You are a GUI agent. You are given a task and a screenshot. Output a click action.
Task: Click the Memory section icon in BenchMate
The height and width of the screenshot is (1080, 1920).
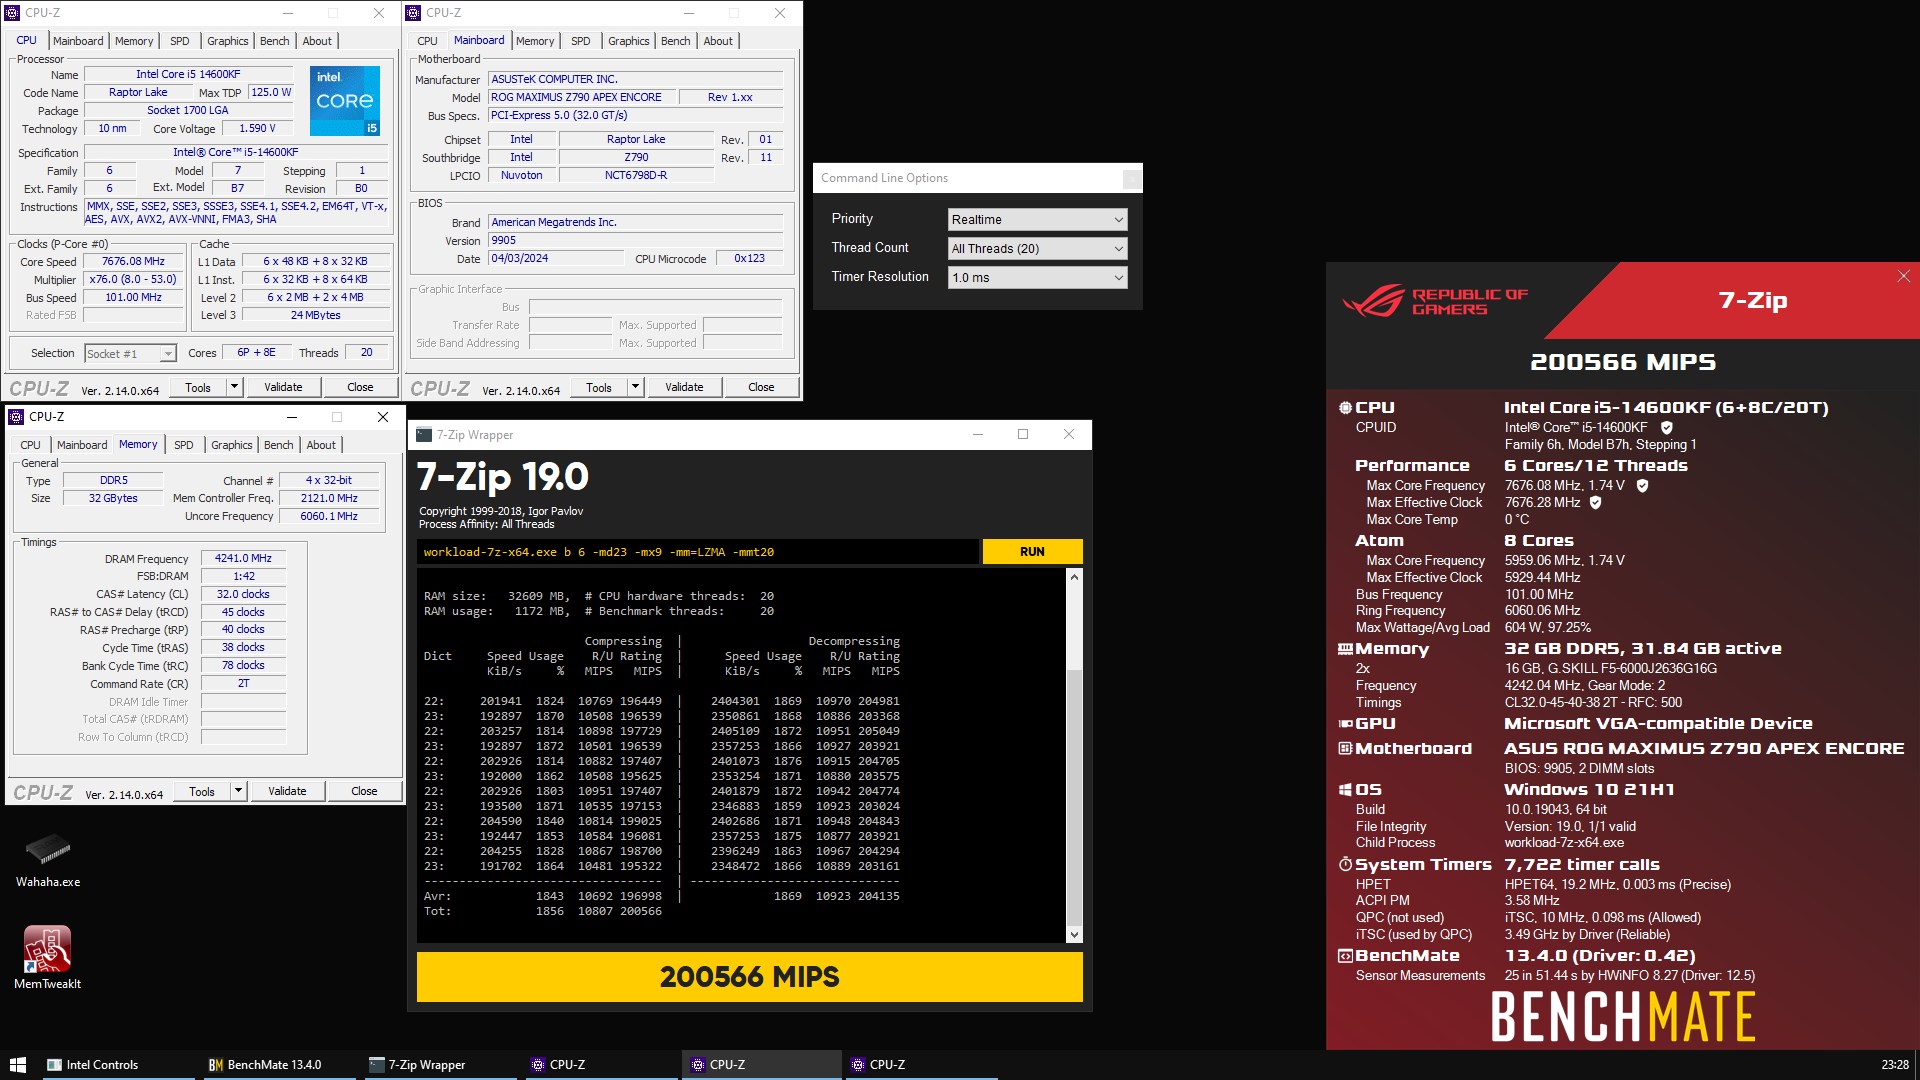(1345, 649)
